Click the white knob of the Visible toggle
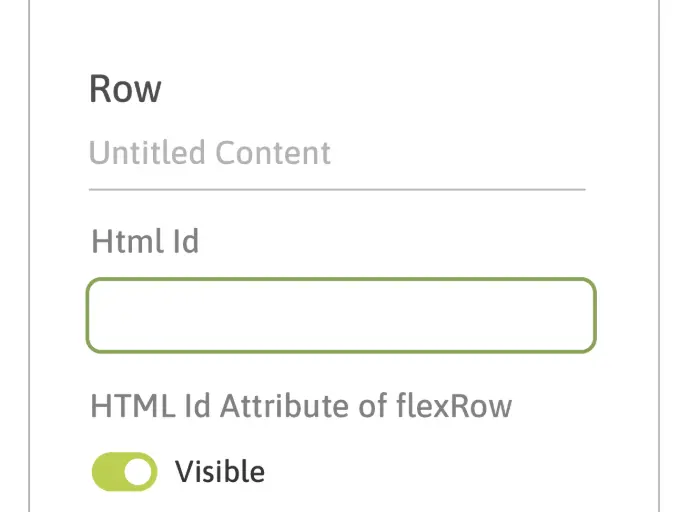 tap(141, 472)
